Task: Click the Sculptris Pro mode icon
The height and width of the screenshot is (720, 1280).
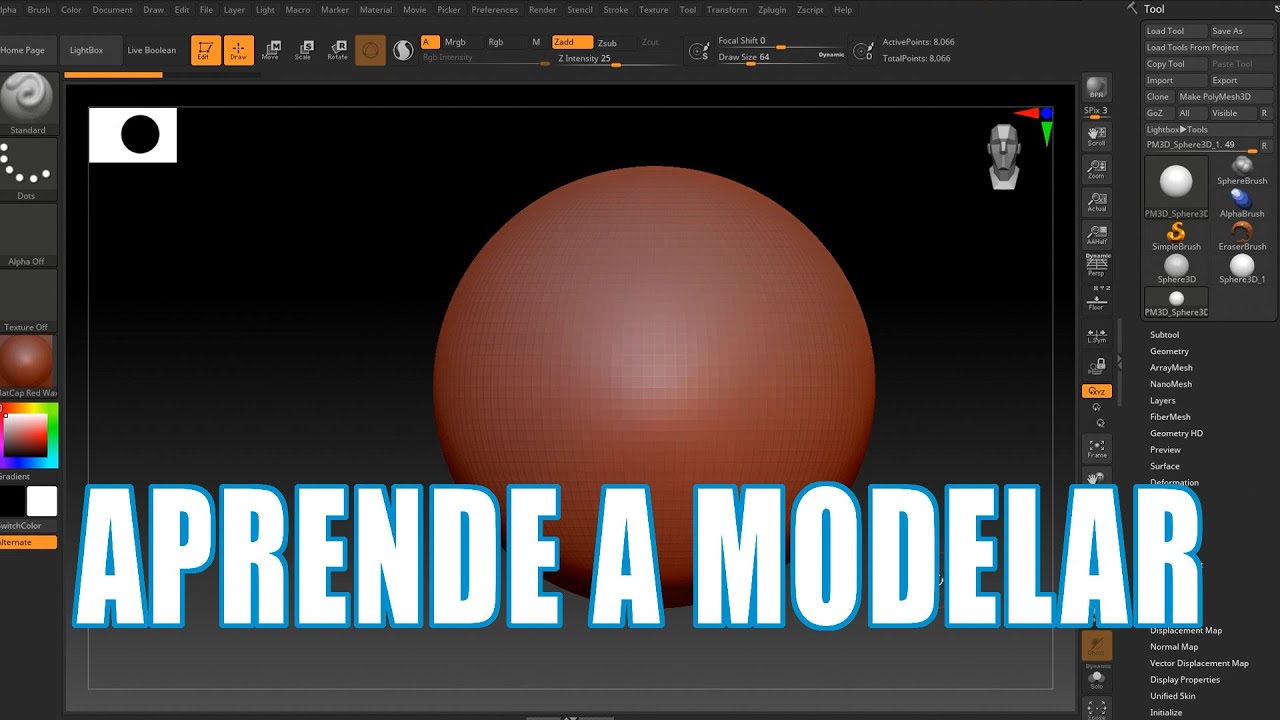Action: point(403,50)
